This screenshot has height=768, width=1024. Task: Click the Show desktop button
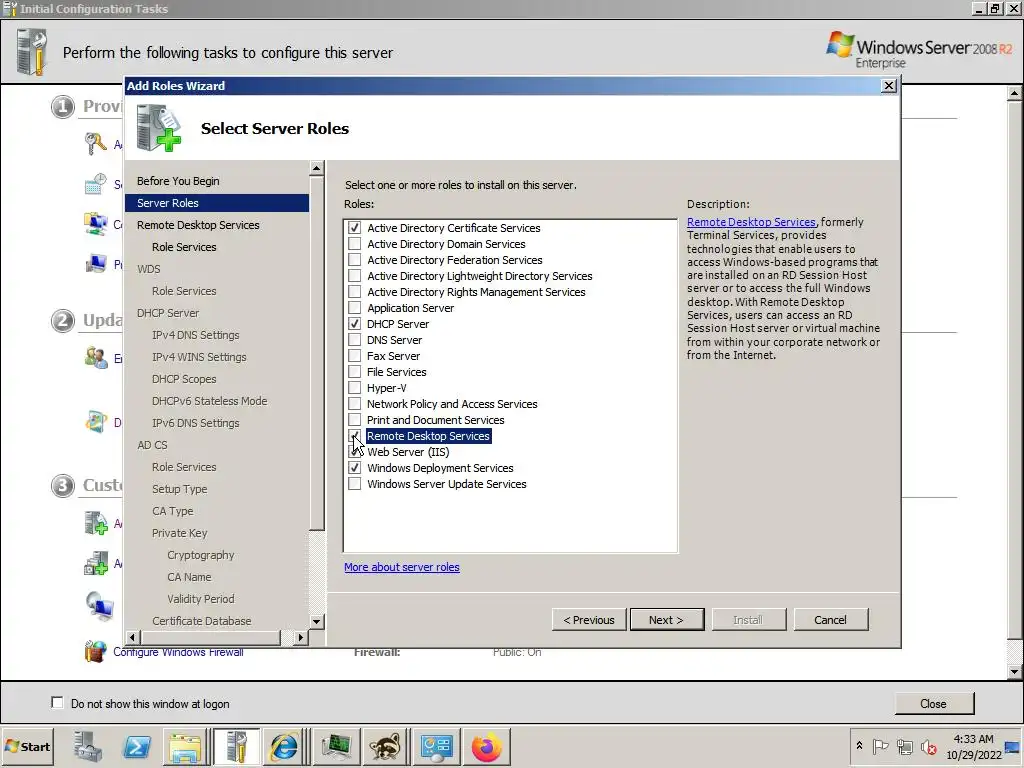[x=1014, y=746]
